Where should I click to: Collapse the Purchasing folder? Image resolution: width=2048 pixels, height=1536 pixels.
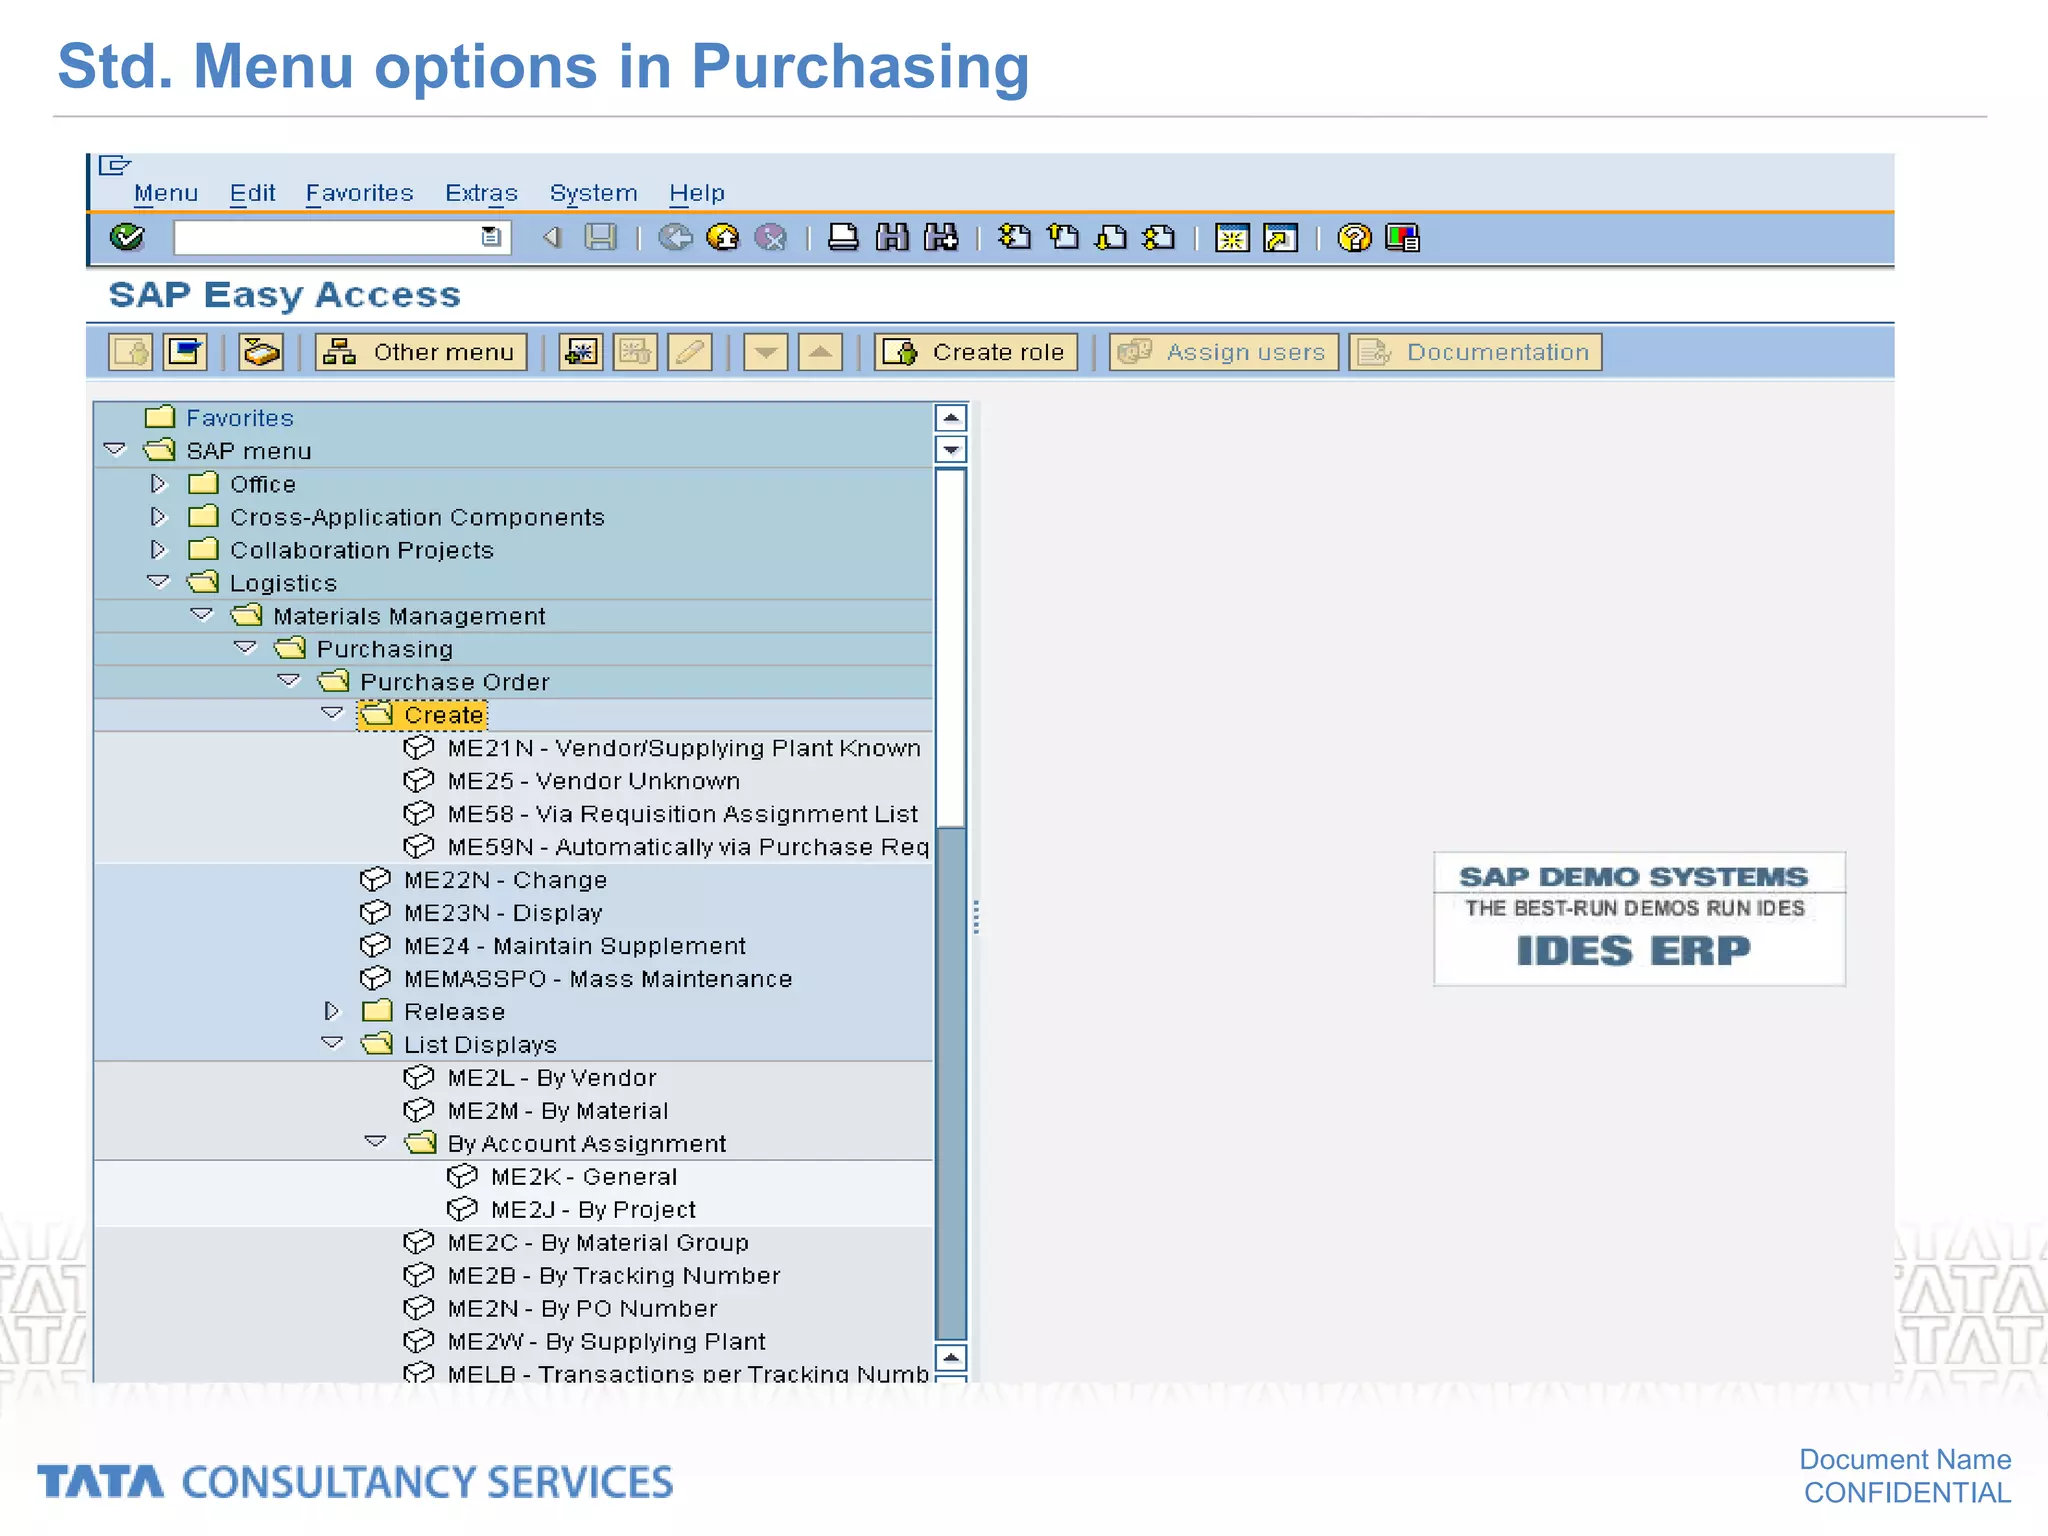[x=245, y=647]
